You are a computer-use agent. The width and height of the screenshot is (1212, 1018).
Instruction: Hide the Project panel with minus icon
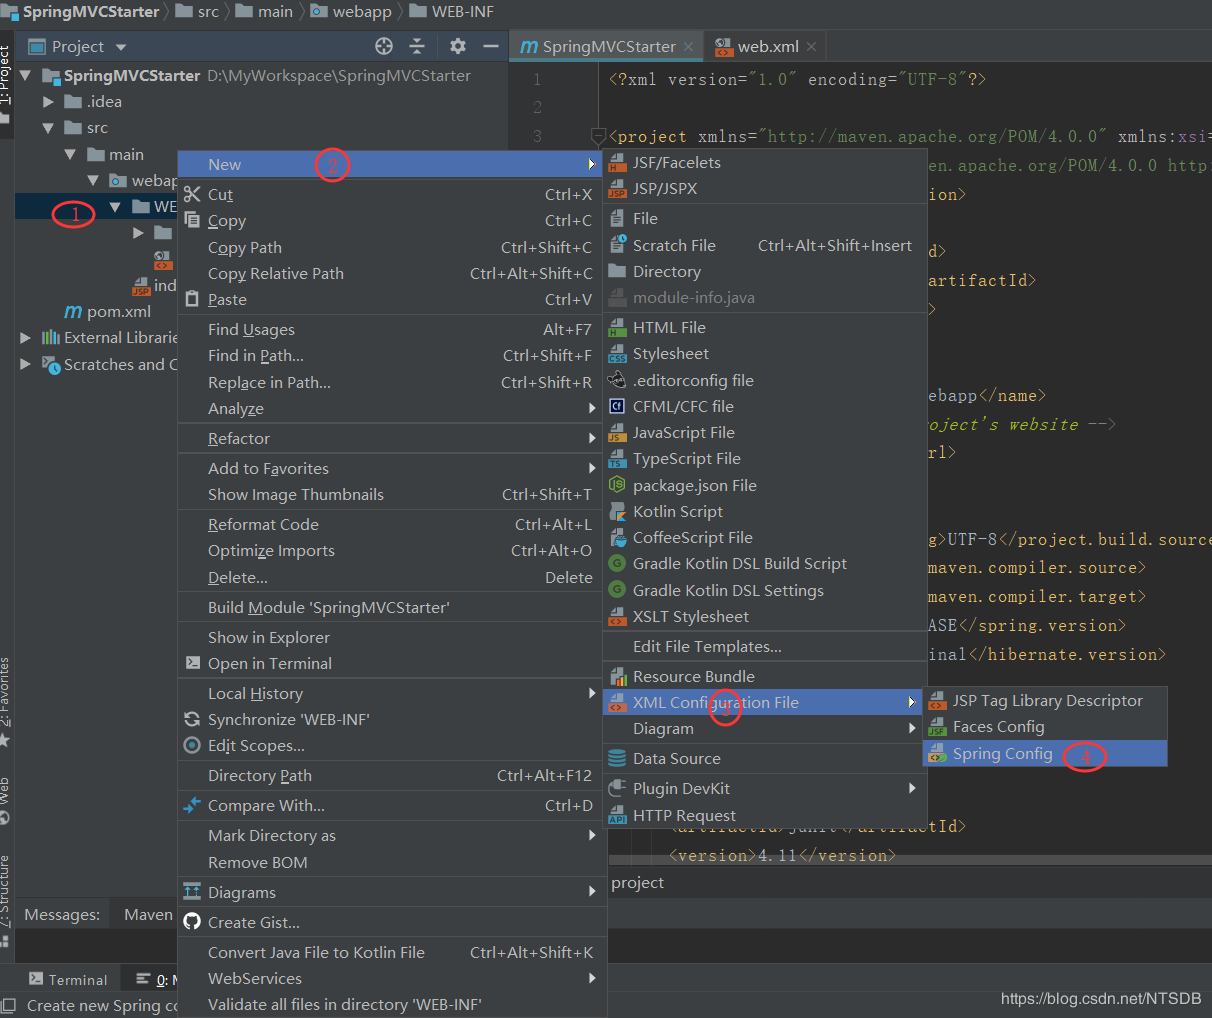(x=490, y=46)
